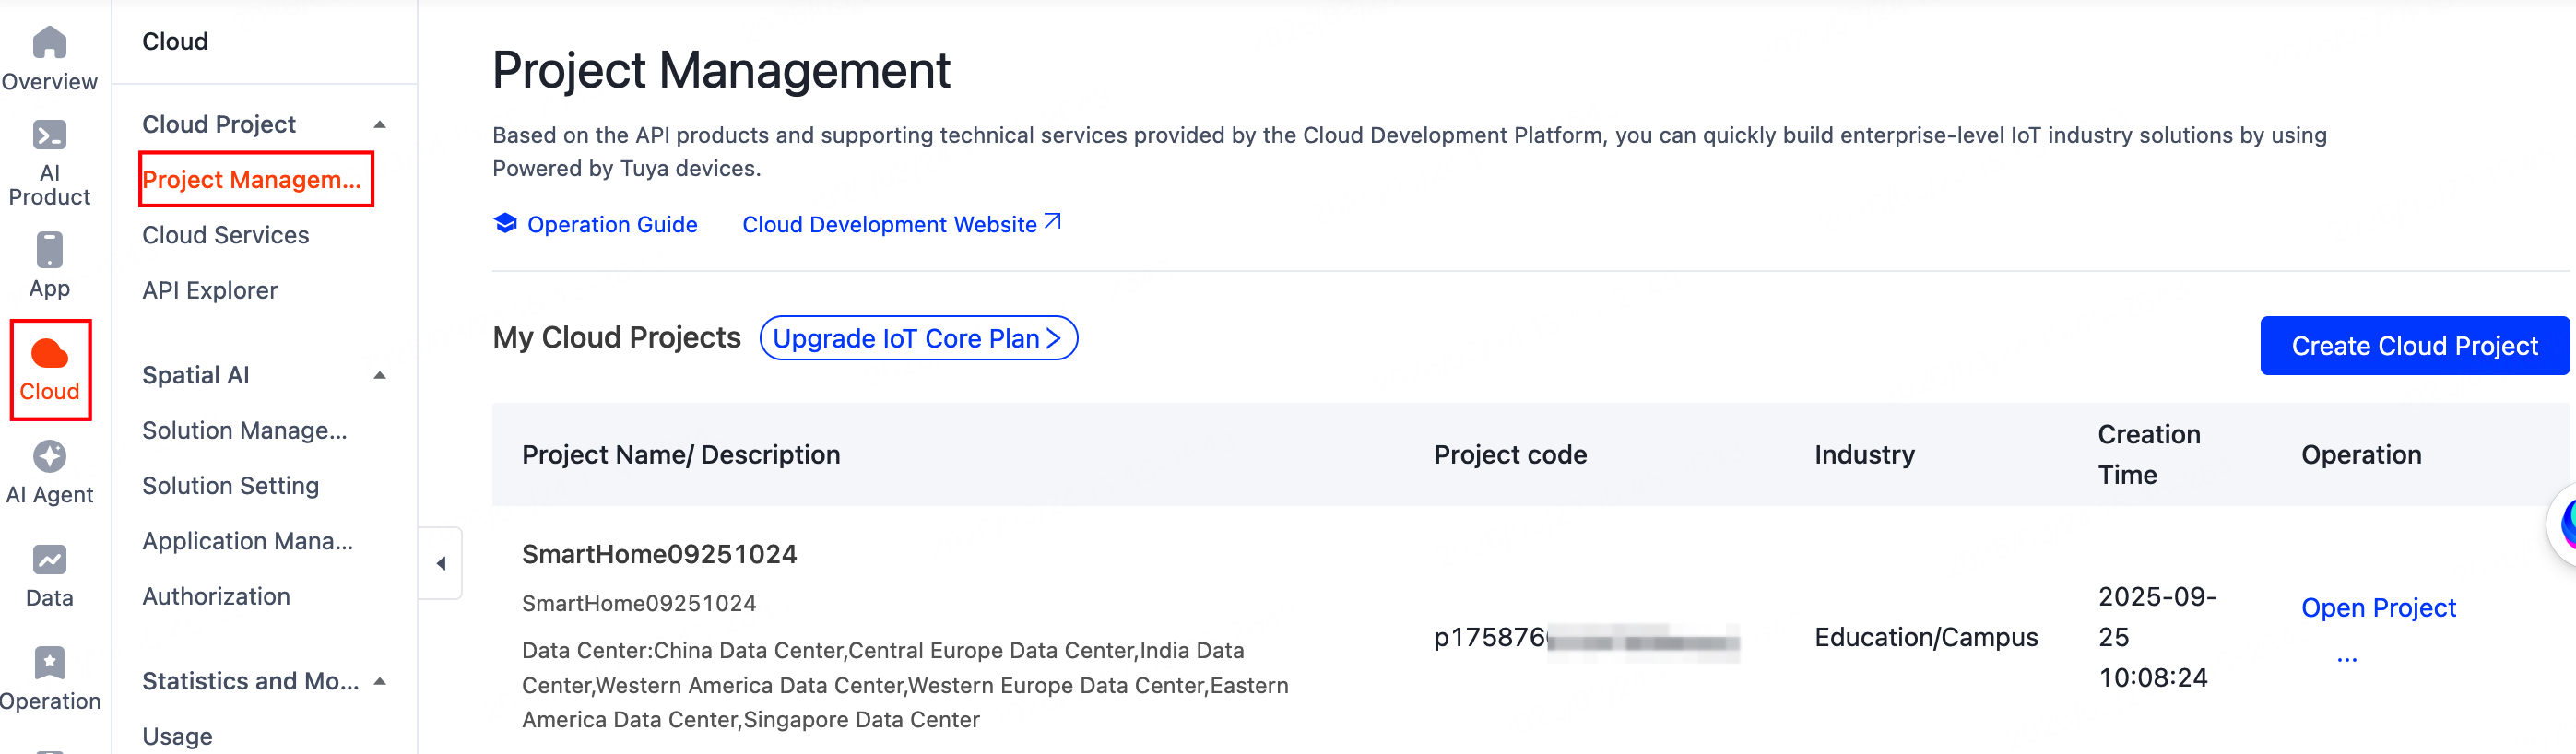Screen dimensions: 2576x754
Task: Click the My Cloud Projects heading
Action: (616, 338)
